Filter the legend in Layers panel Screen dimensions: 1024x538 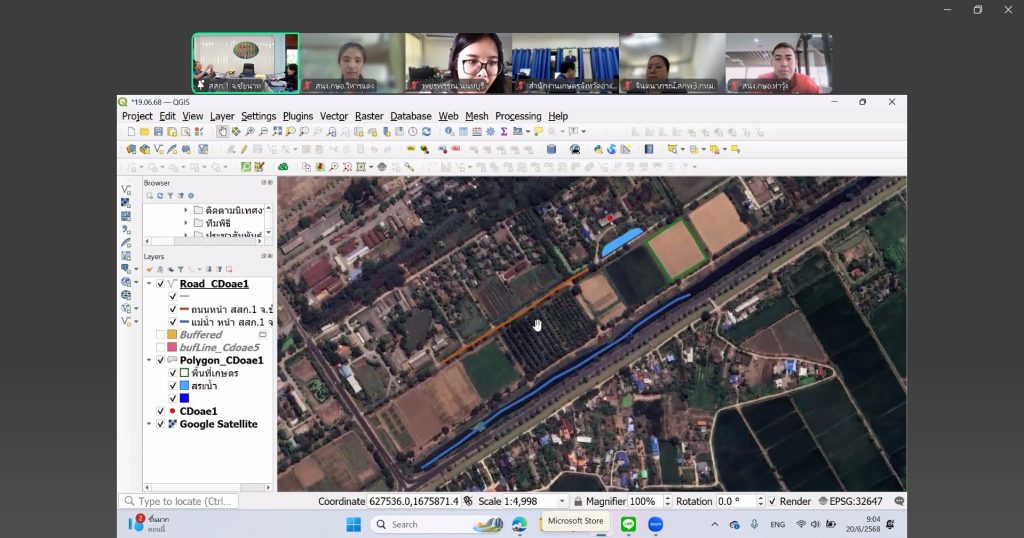(x=180, y=269)
